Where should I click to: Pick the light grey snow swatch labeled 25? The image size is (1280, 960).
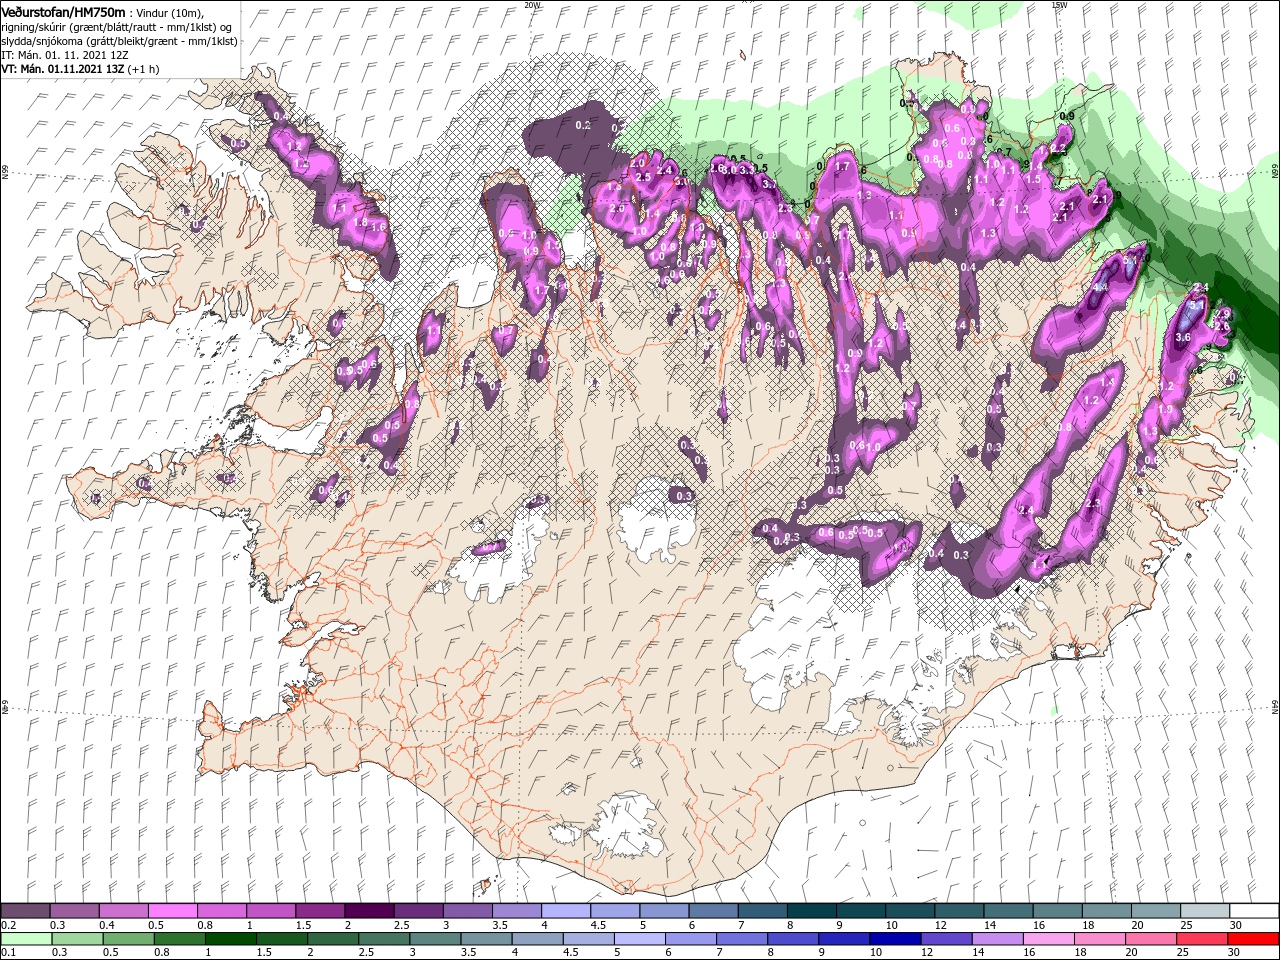(x=1204, y=911)
